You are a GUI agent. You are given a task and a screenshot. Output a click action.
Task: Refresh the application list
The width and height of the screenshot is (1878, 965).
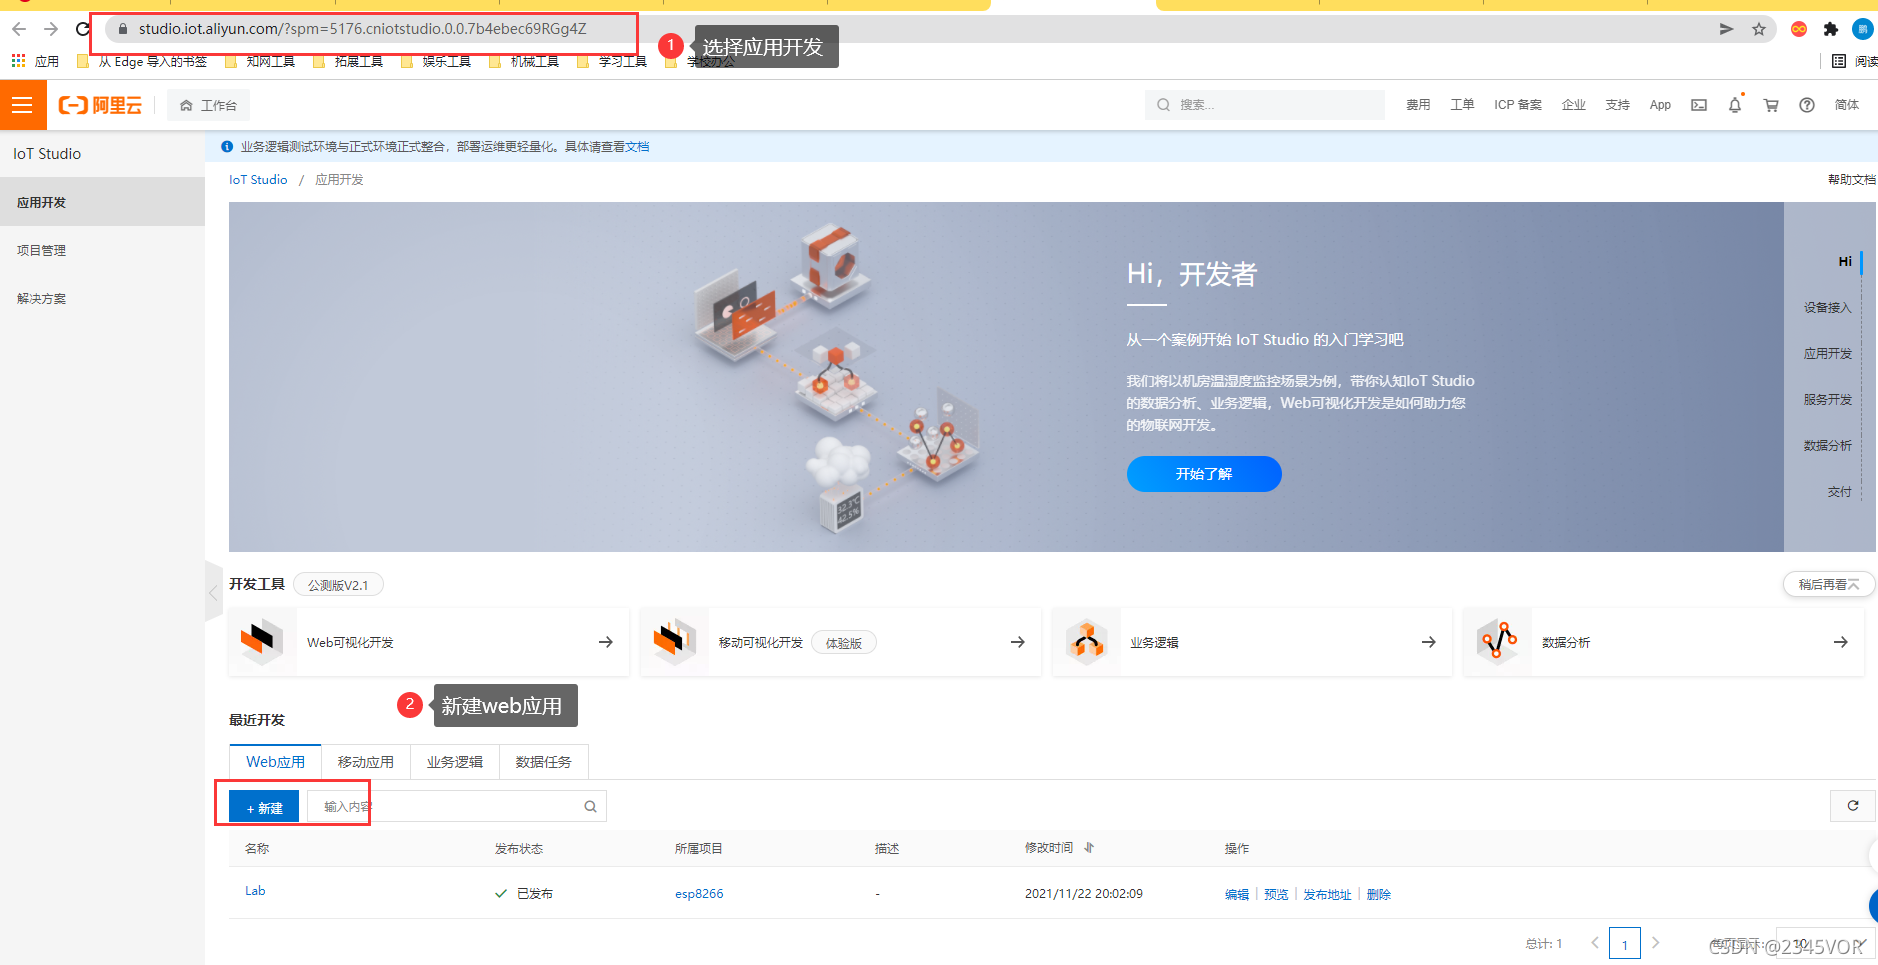pyautogui.click(x=1853, y=806)
